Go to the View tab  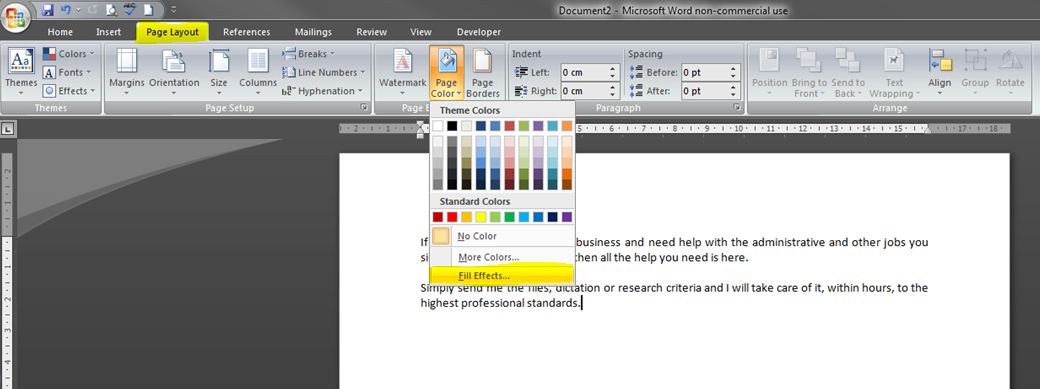(x=421, y=32)
